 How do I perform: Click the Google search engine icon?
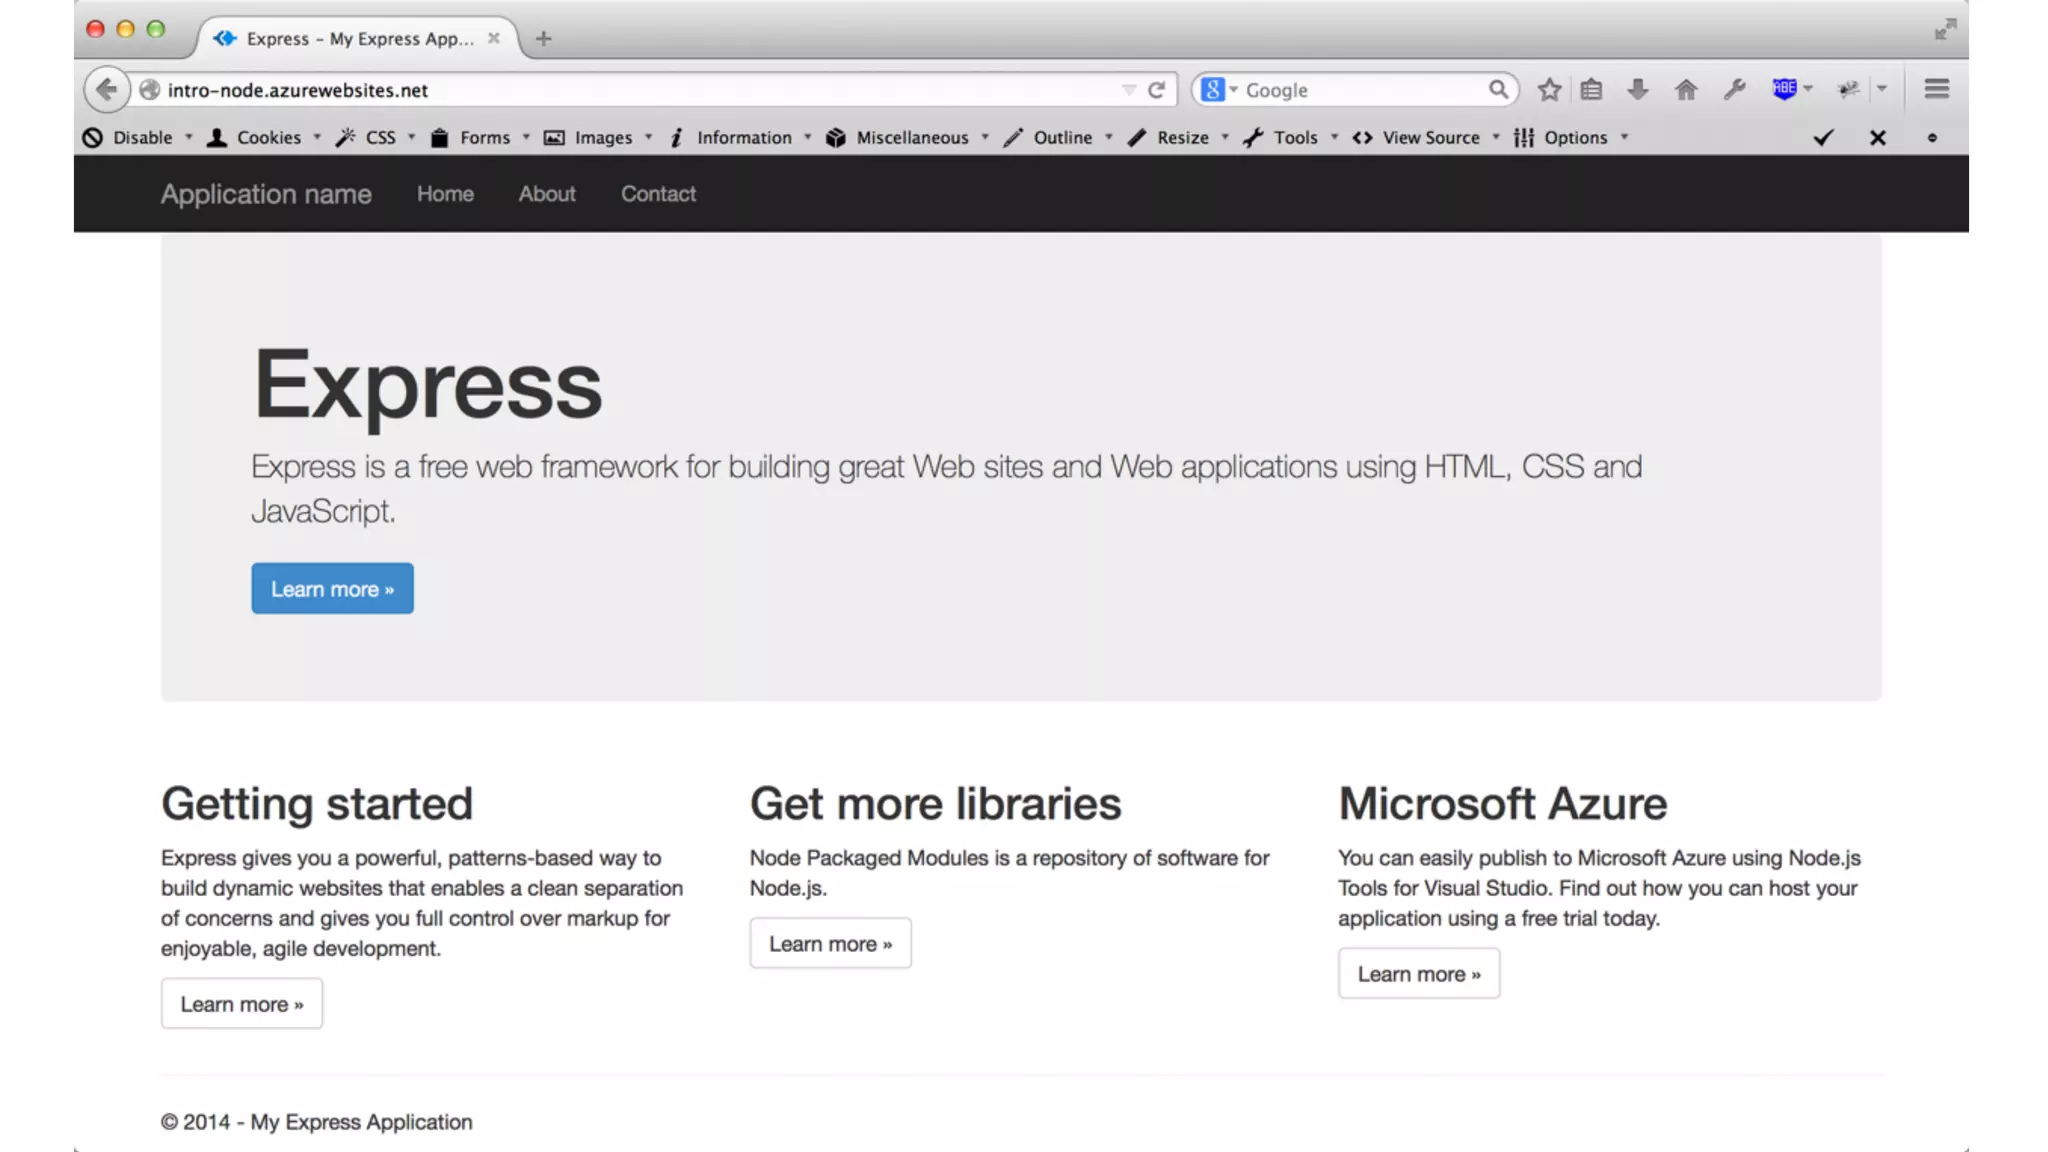click(1212, 90)
